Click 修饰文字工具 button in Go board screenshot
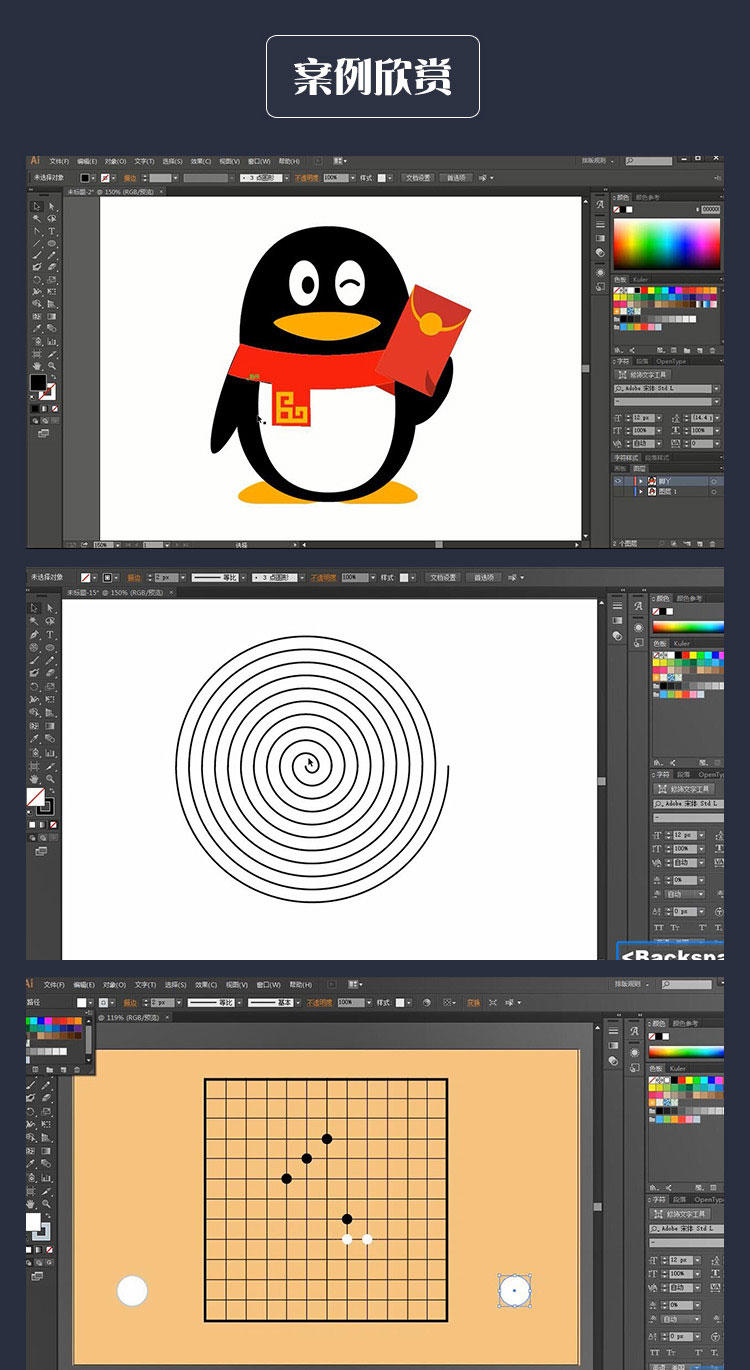 pyautogui.click(x=680, y=1214)
